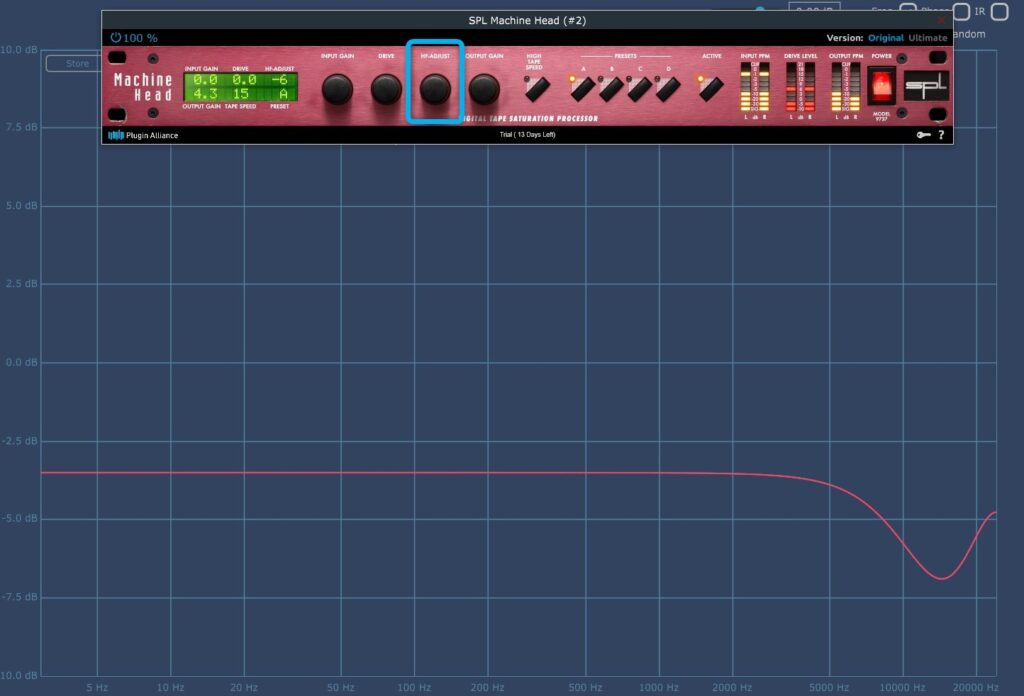Click the Store button
The width and height of the screenshot is (1024, 696).
coord(77,64)
